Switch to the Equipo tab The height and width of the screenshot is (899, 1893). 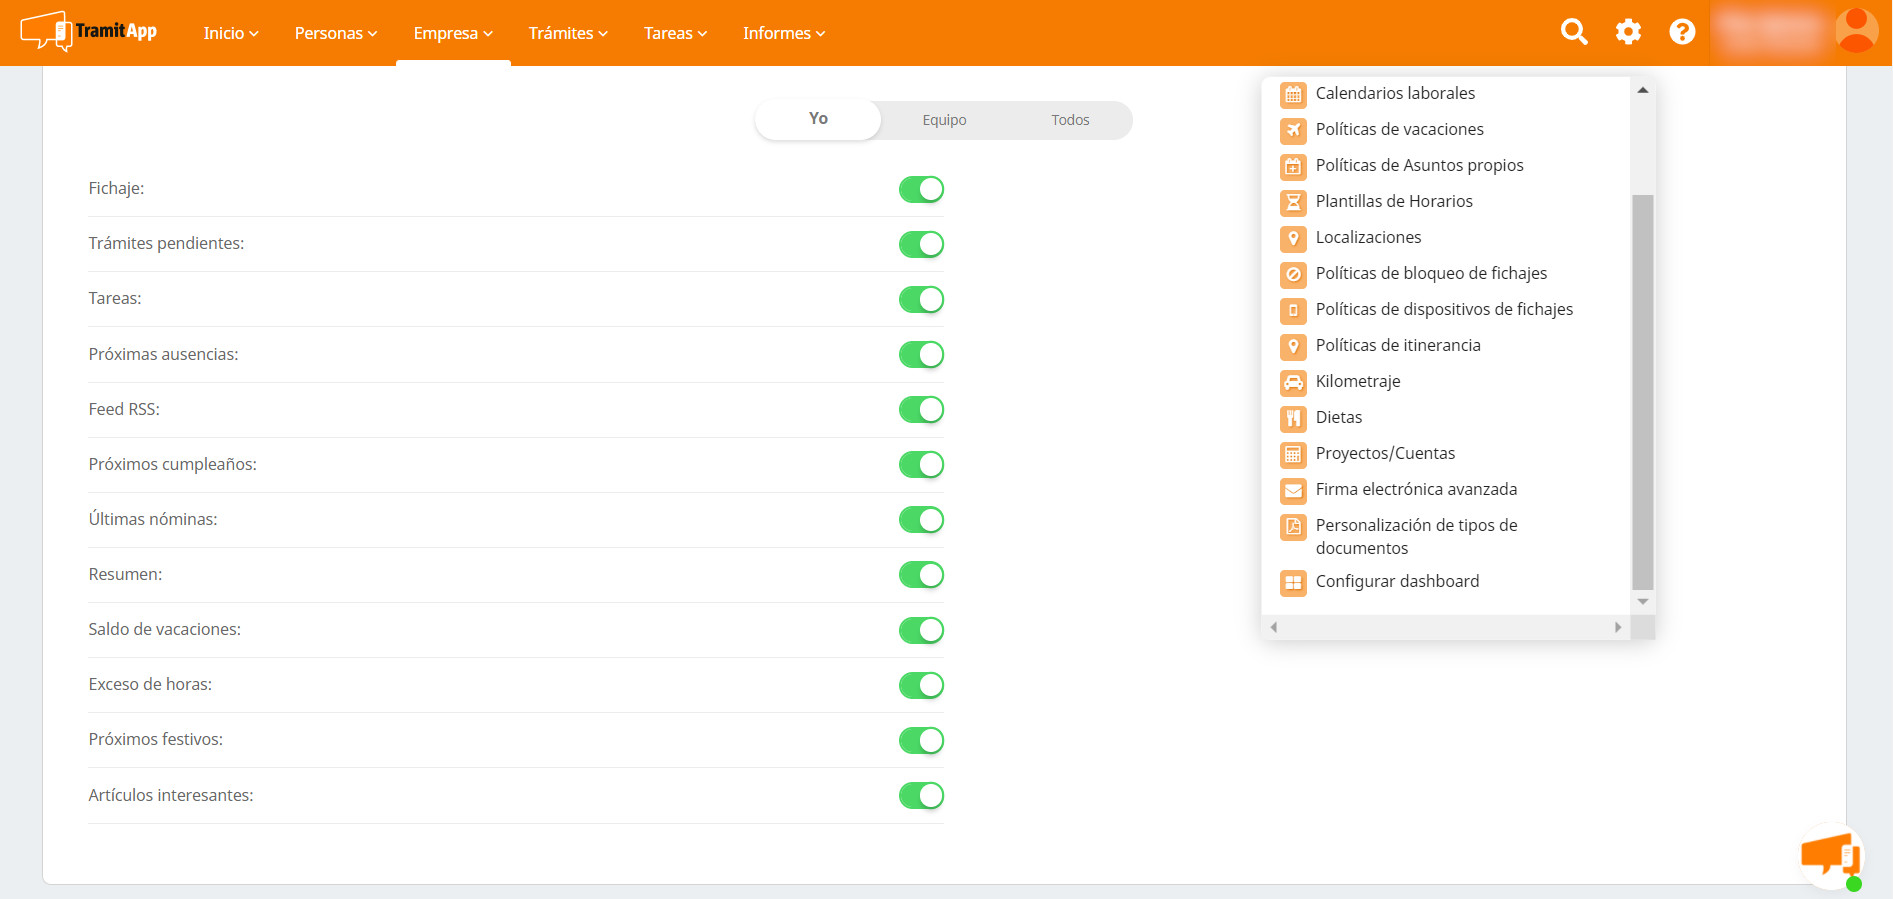[x=944, y=120]
